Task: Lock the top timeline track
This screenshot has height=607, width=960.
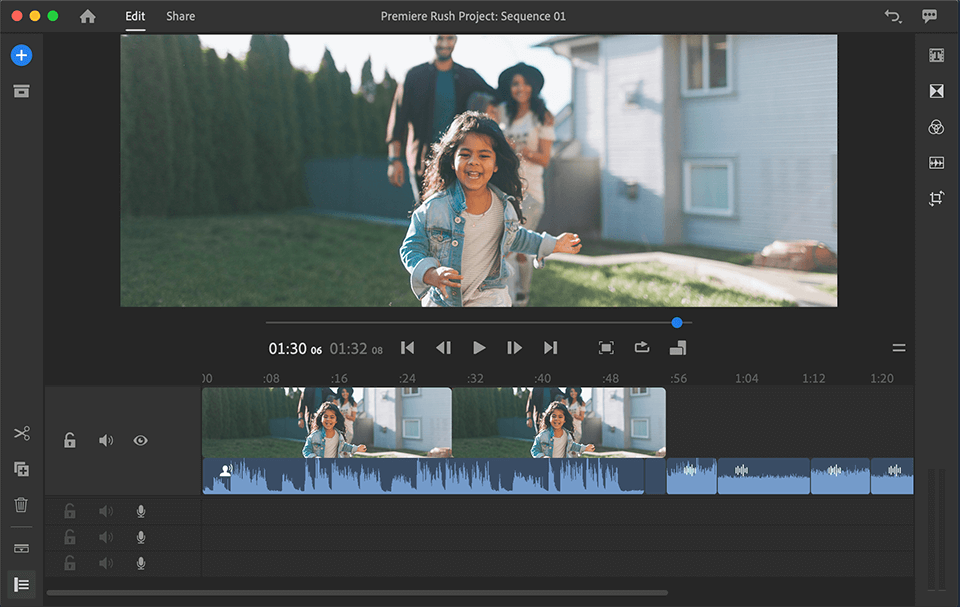Action: click(69, 440)
